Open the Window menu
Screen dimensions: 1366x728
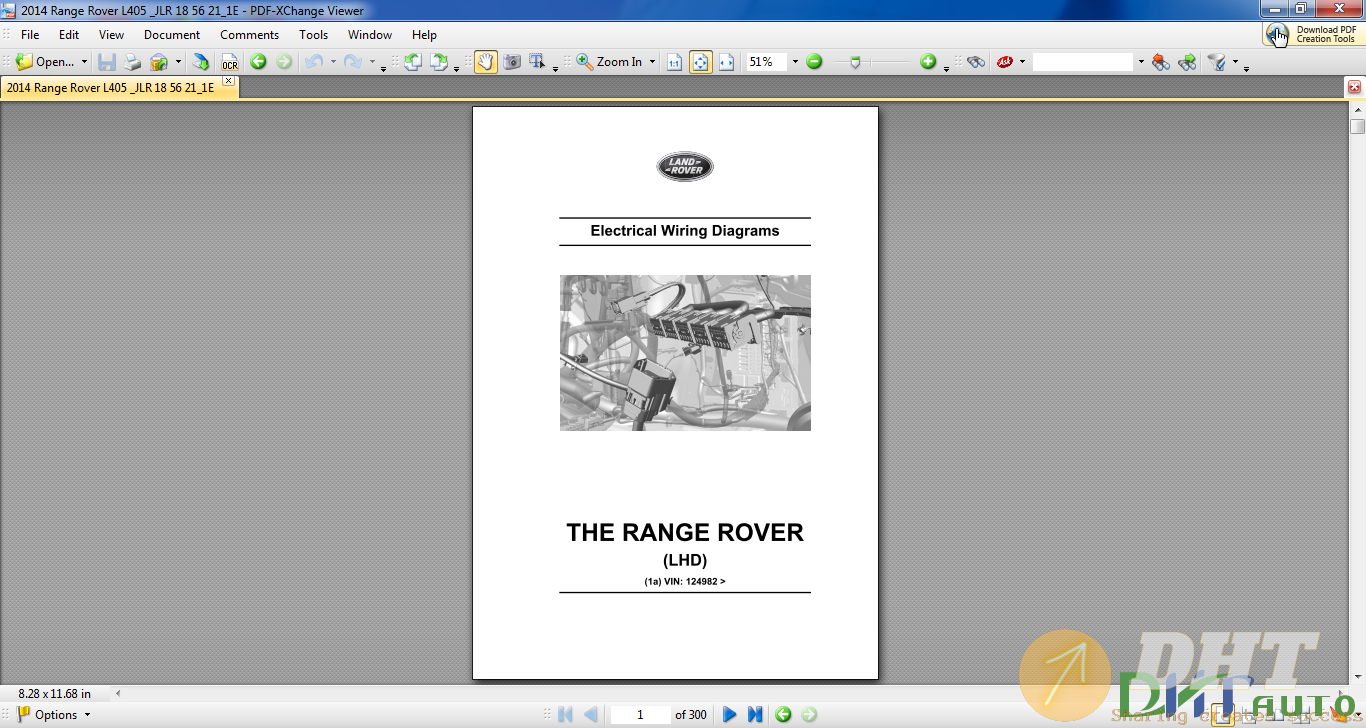(x=370, y=34)
